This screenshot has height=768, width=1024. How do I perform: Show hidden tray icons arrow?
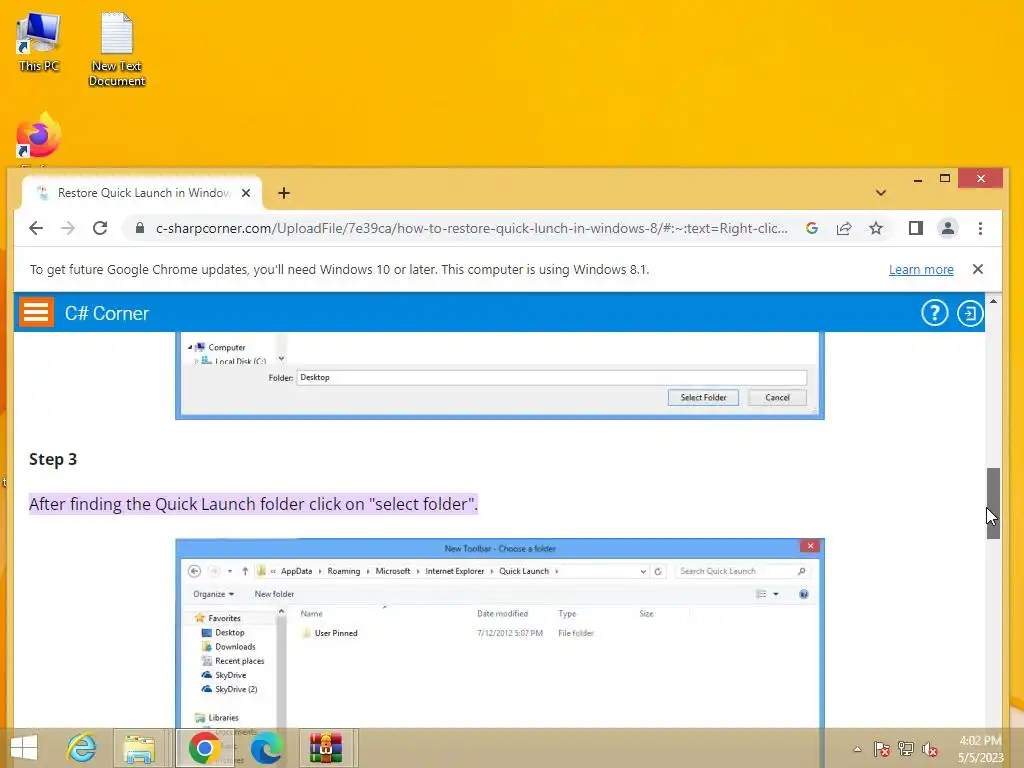tap(857, 749)
